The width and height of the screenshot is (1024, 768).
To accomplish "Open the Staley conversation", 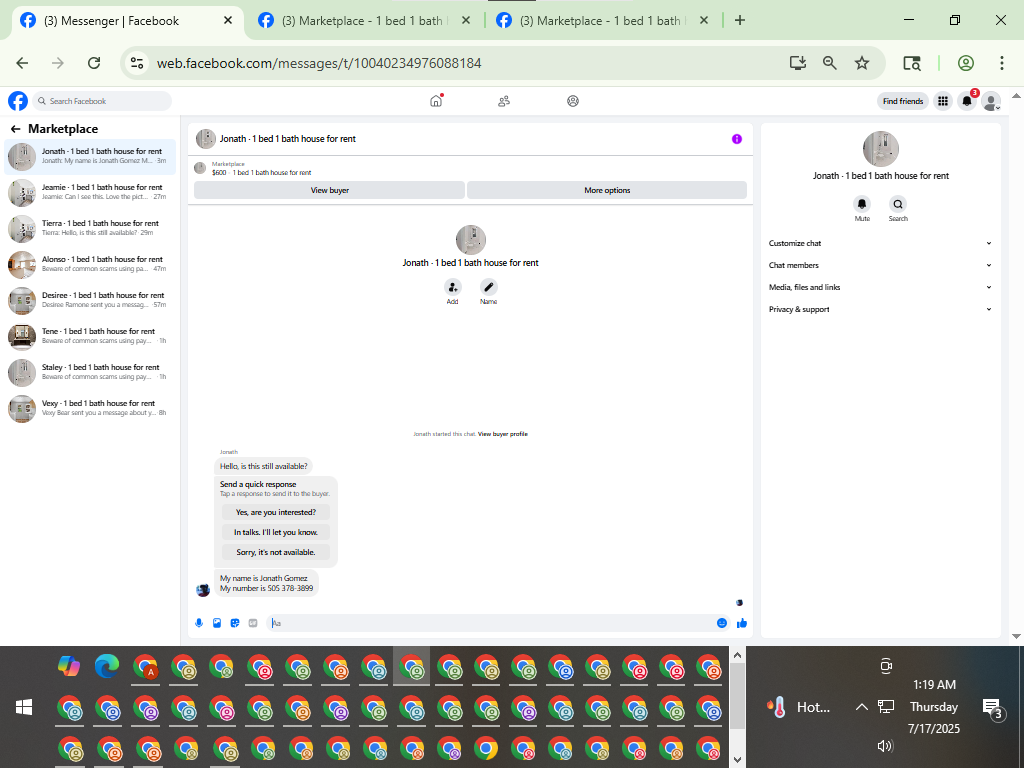I will (x=90, y=372).
